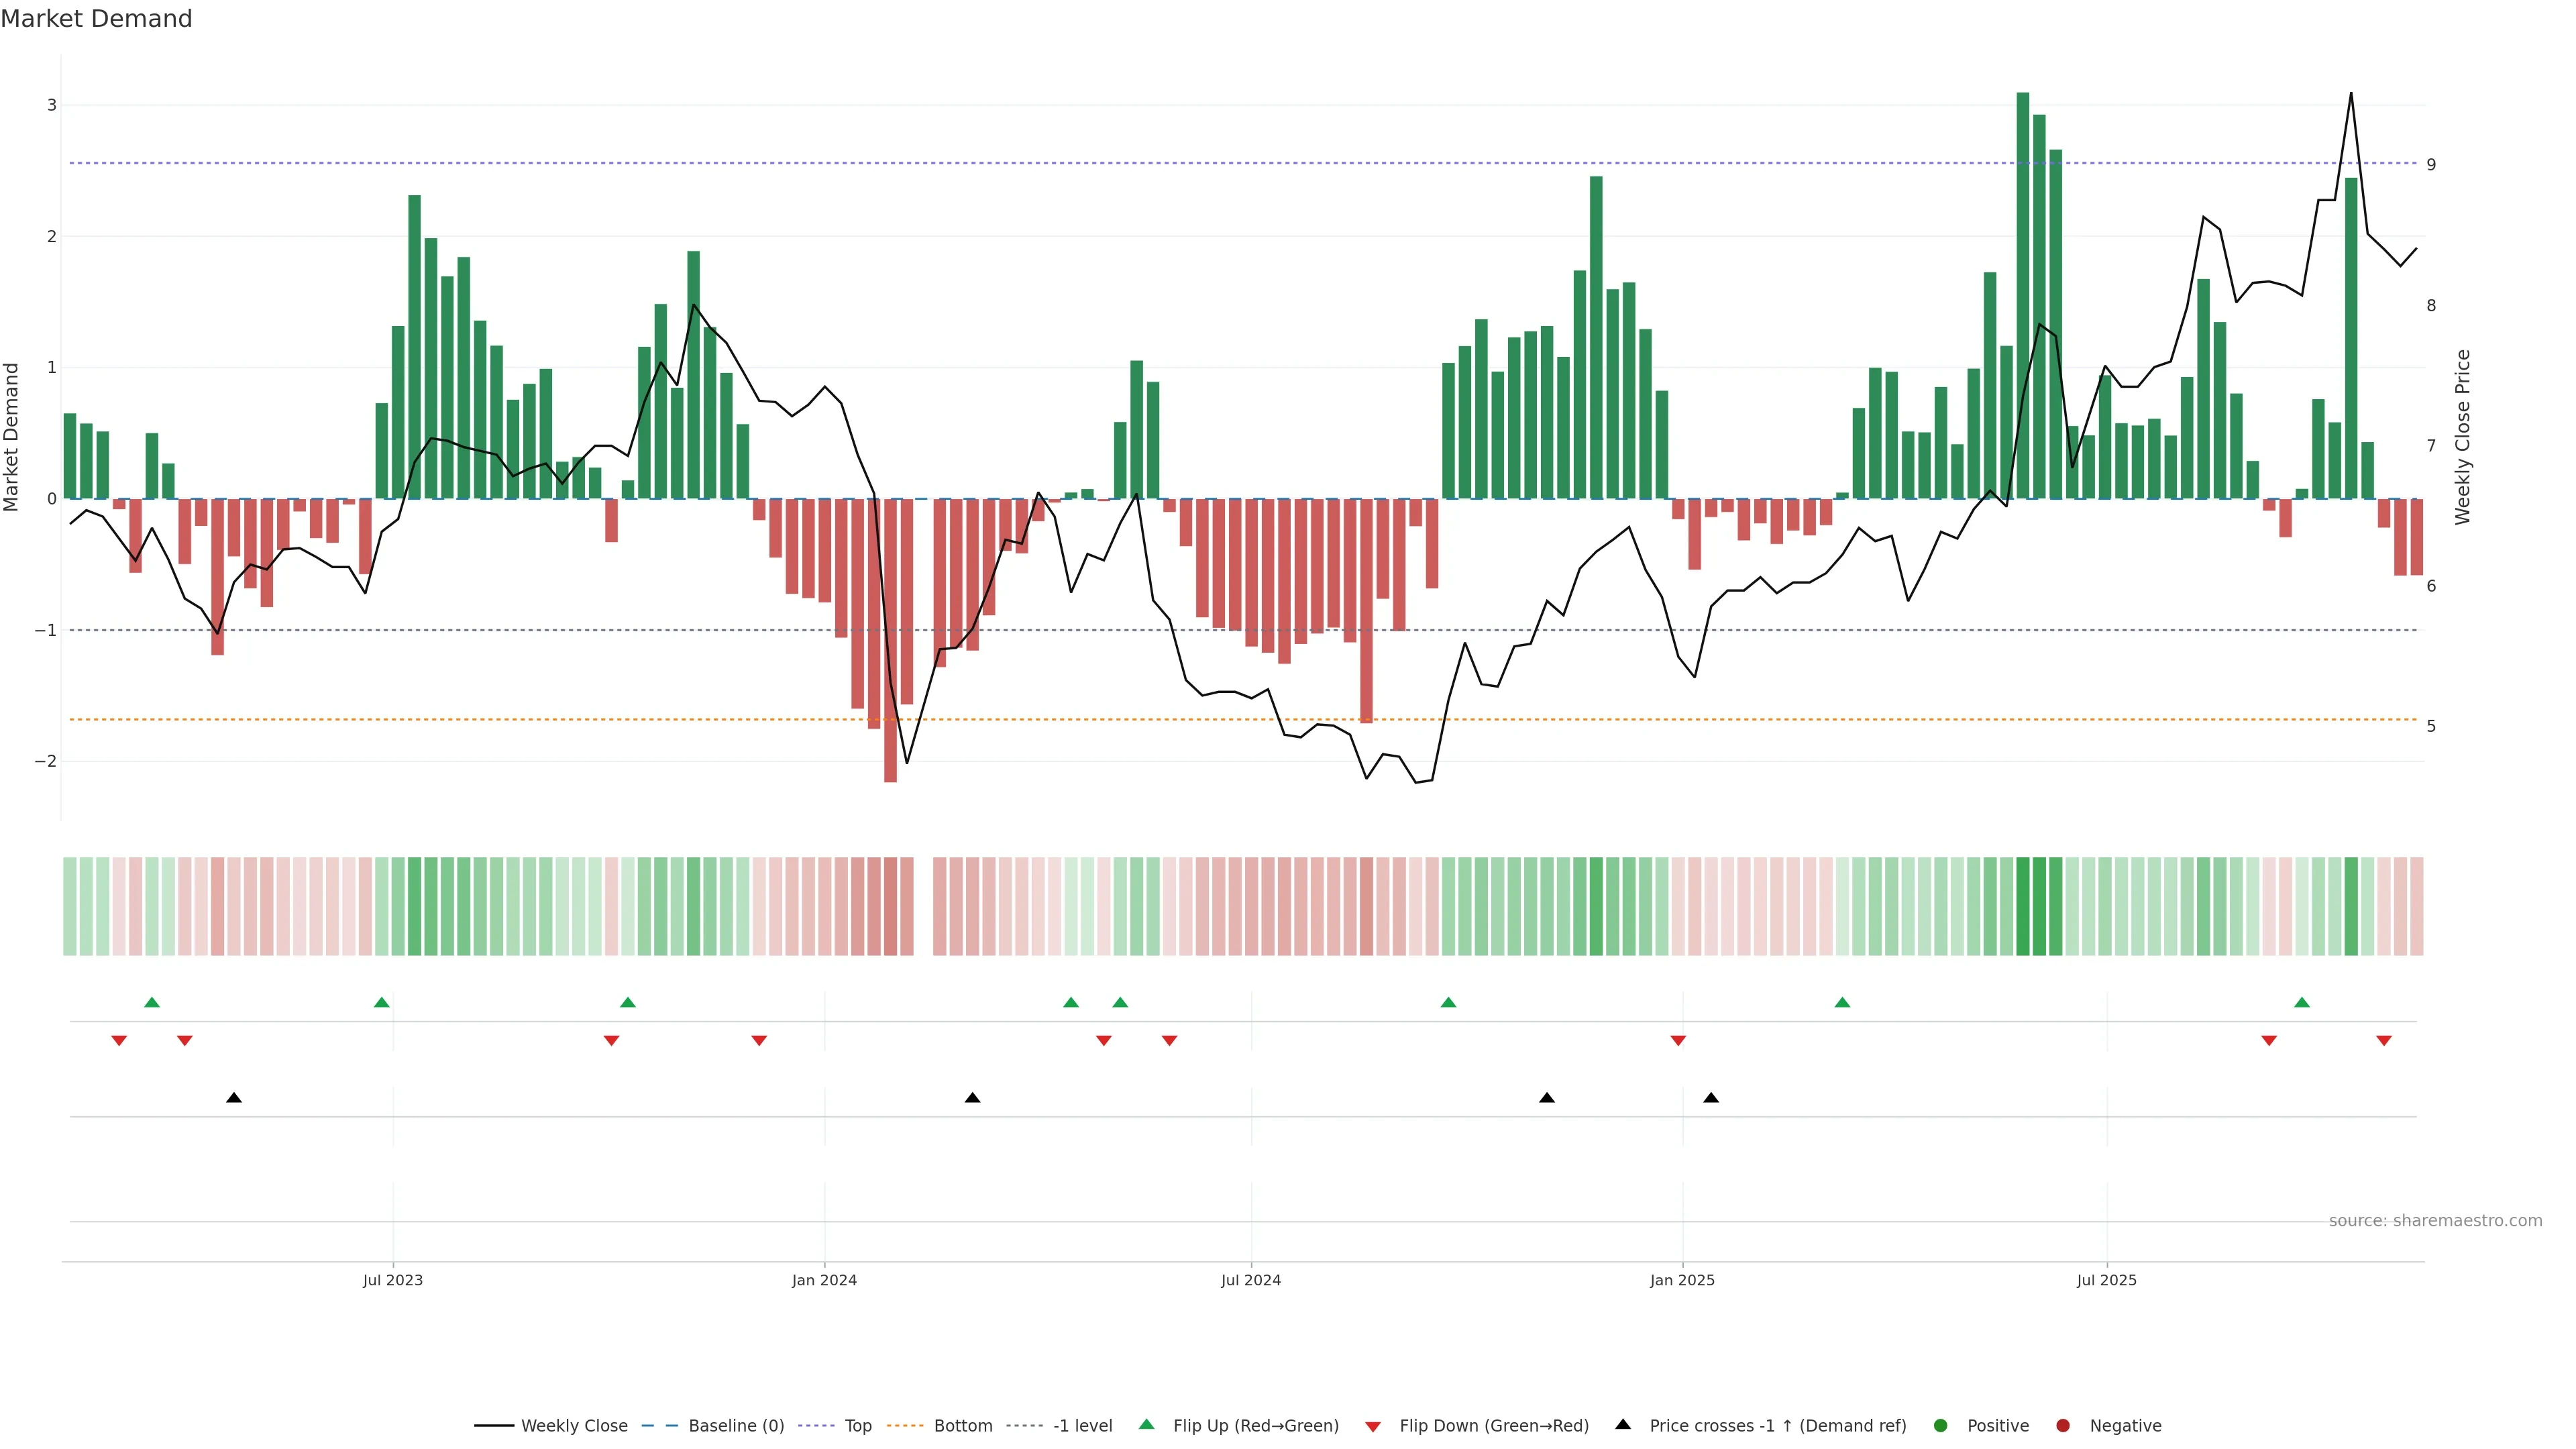Click the darkest green heat strip cell
The width and height of the screenshot is (2576, 1449).
2023,906
